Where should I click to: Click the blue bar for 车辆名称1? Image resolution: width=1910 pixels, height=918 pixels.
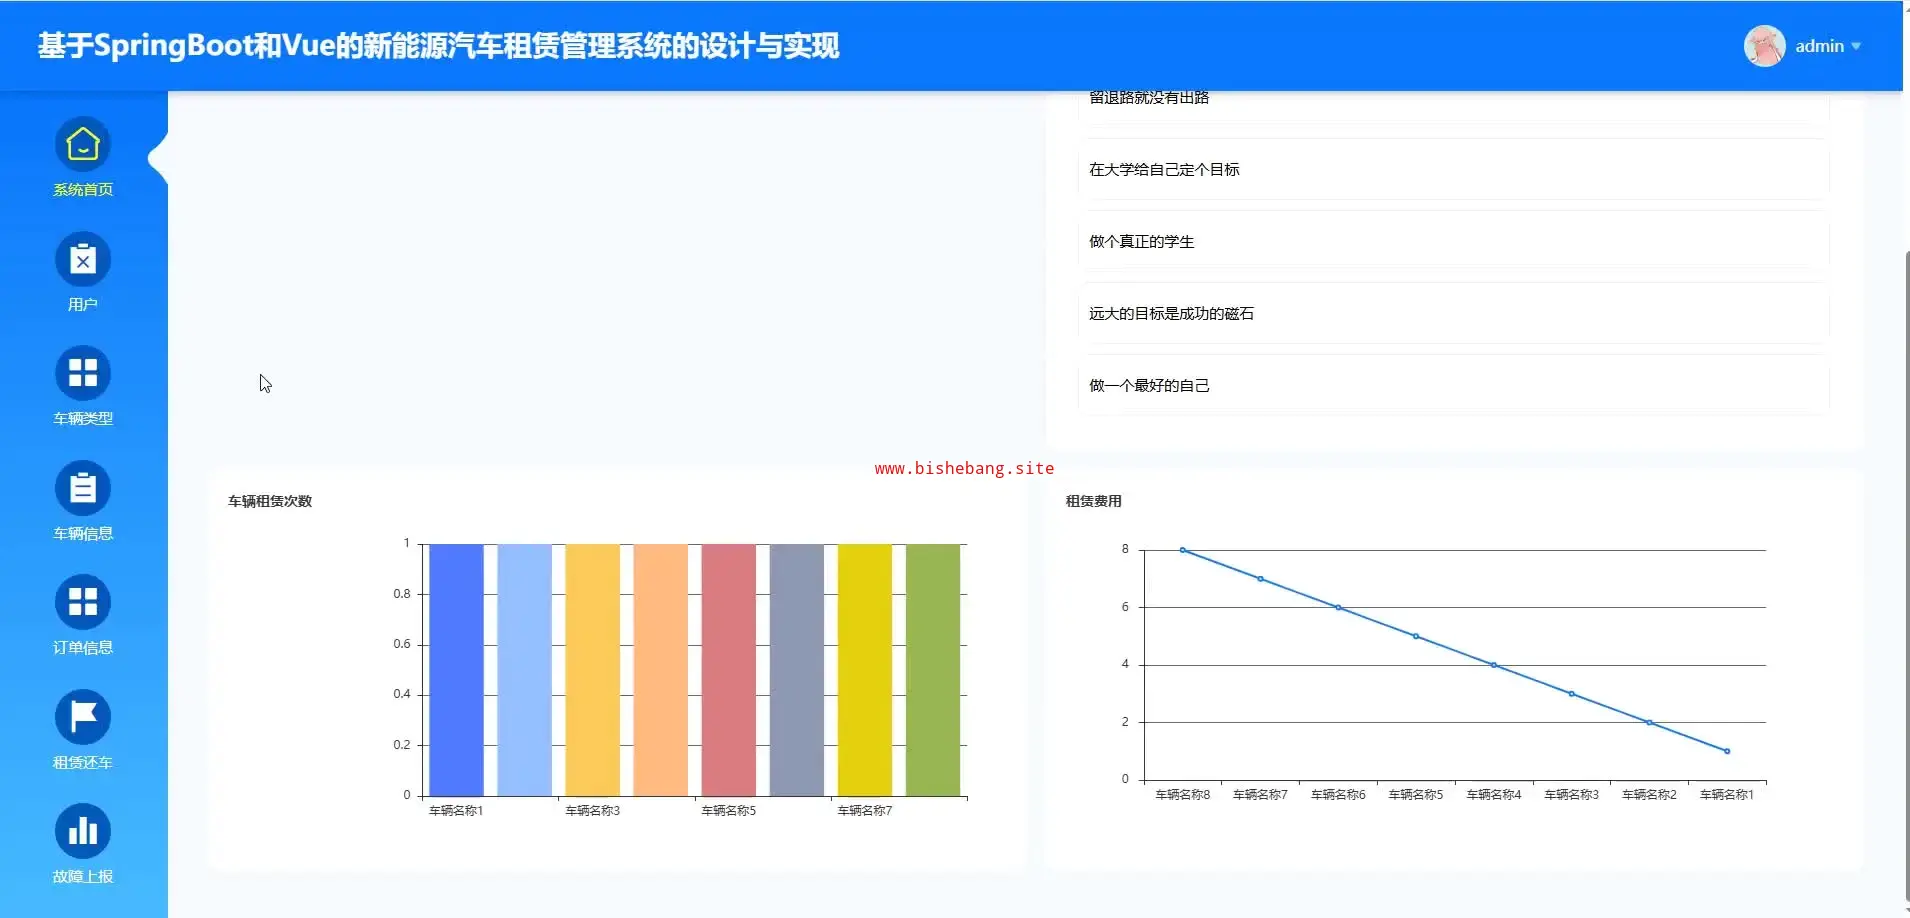click(x=456, y=670)
